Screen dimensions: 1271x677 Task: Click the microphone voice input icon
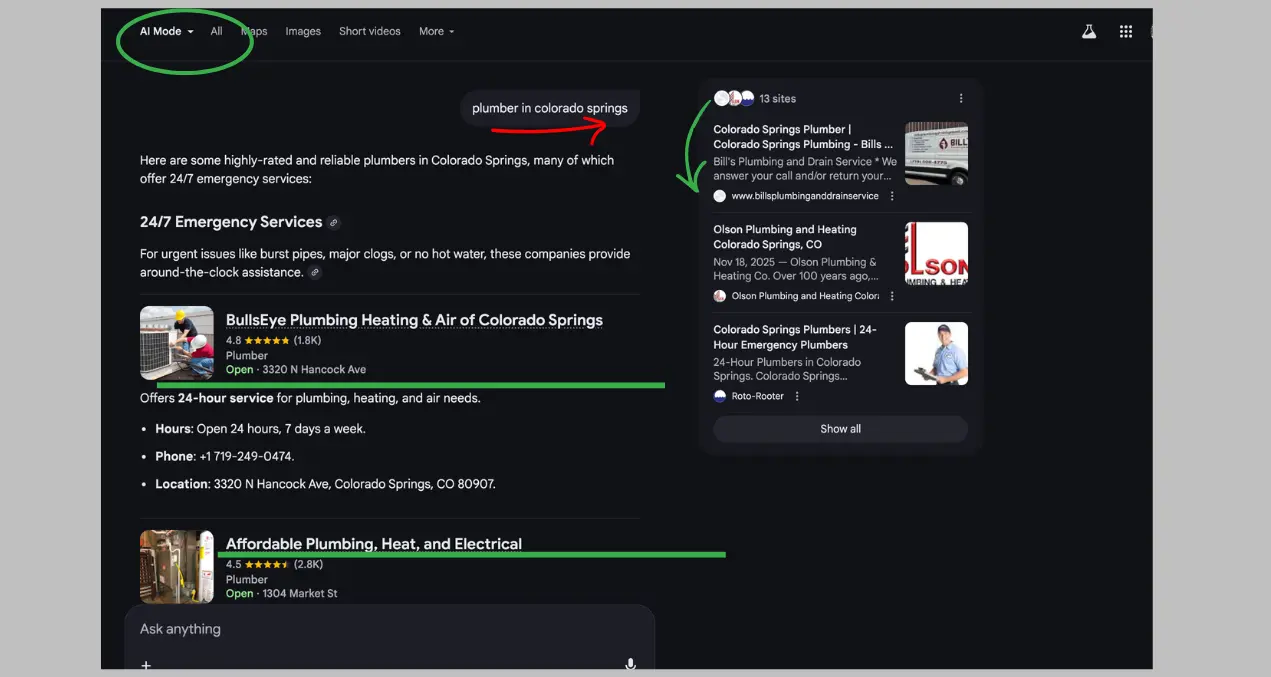tap(630, 664)
